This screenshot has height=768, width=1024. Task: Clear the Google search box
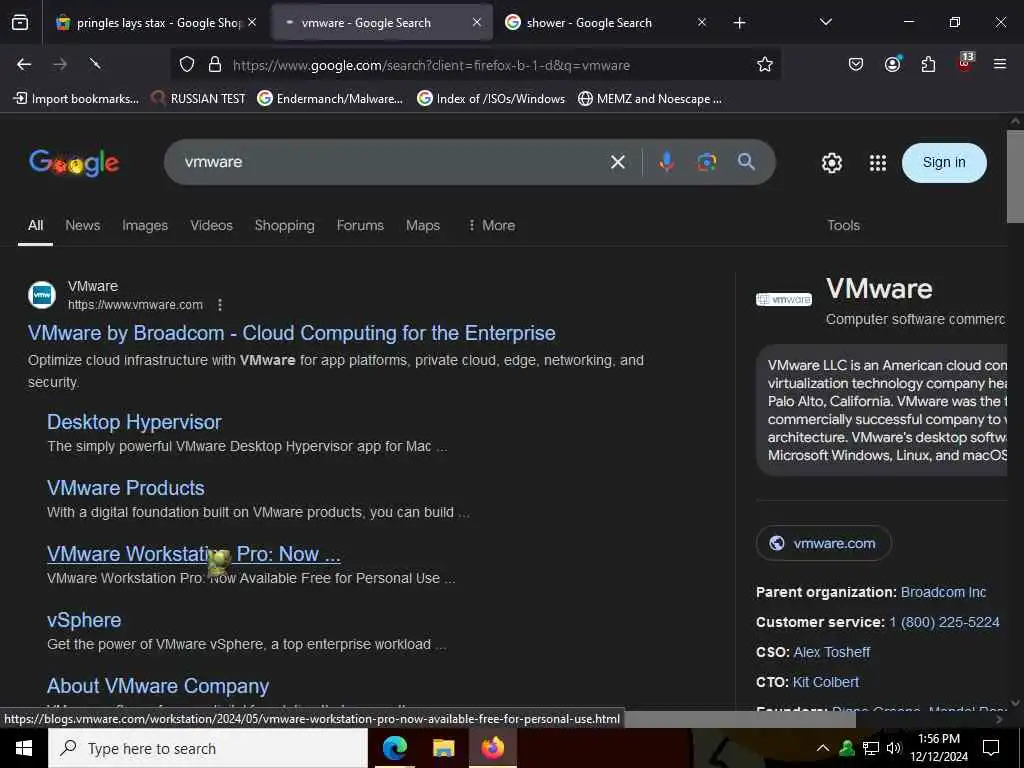click(618, 162)
